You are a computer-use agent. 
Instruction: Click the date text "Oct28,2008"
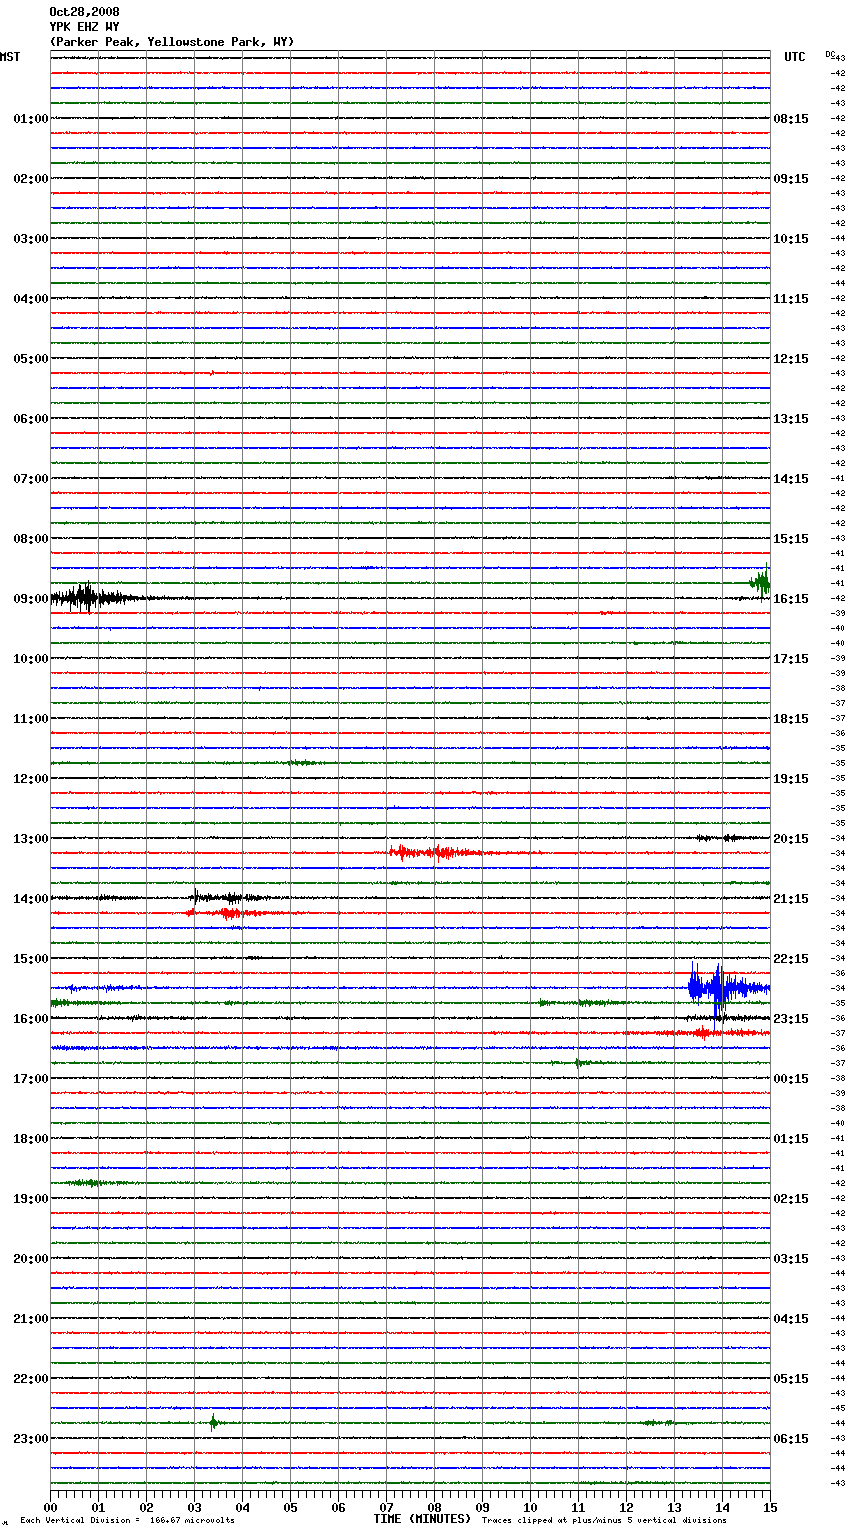pyautogui.click(x=84, y=12)
